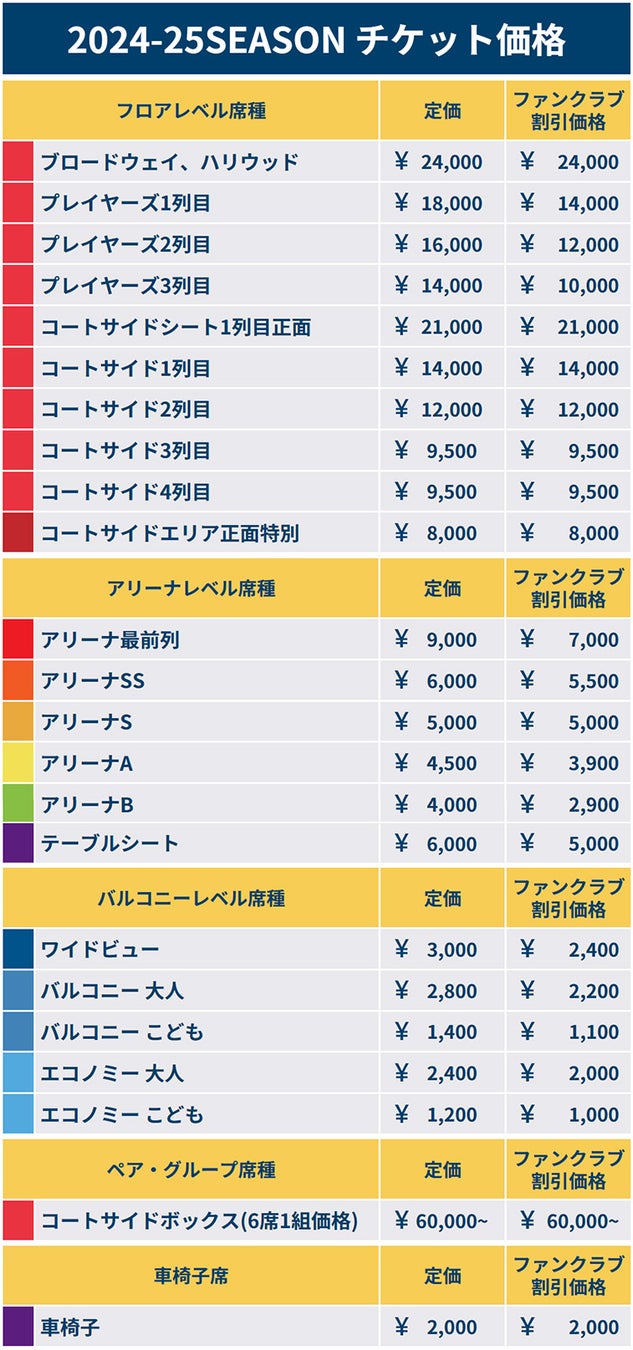This screenshot has width=633, height=1350.
Task: Select the ペア・グループ席種 header
Action: click(191, 1169)
